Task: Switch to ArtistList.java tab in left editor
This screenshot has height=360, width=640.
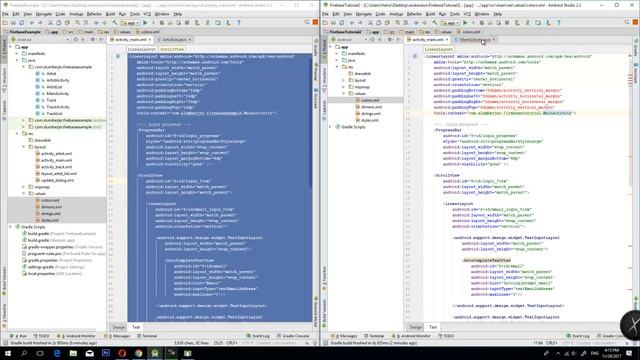Action: [174, 40]
